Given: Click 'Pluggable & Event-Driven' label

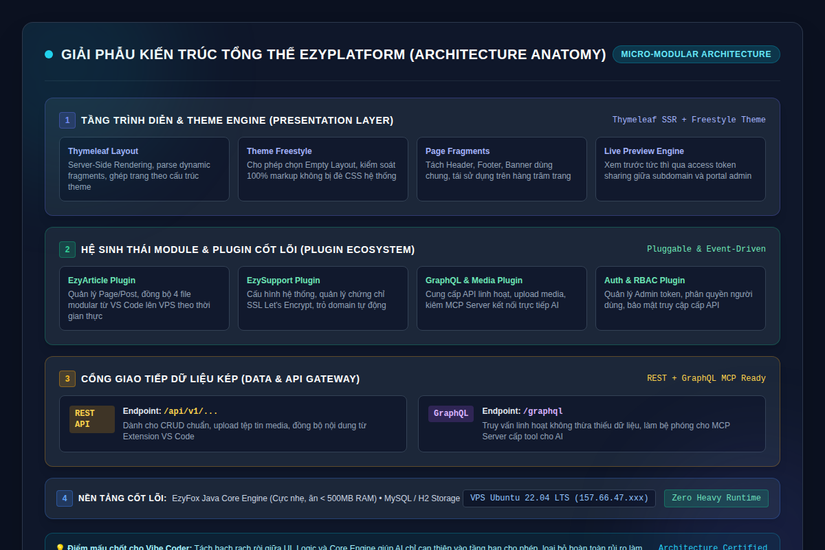Looking at the screenshot, I should [x=706, y=249].
